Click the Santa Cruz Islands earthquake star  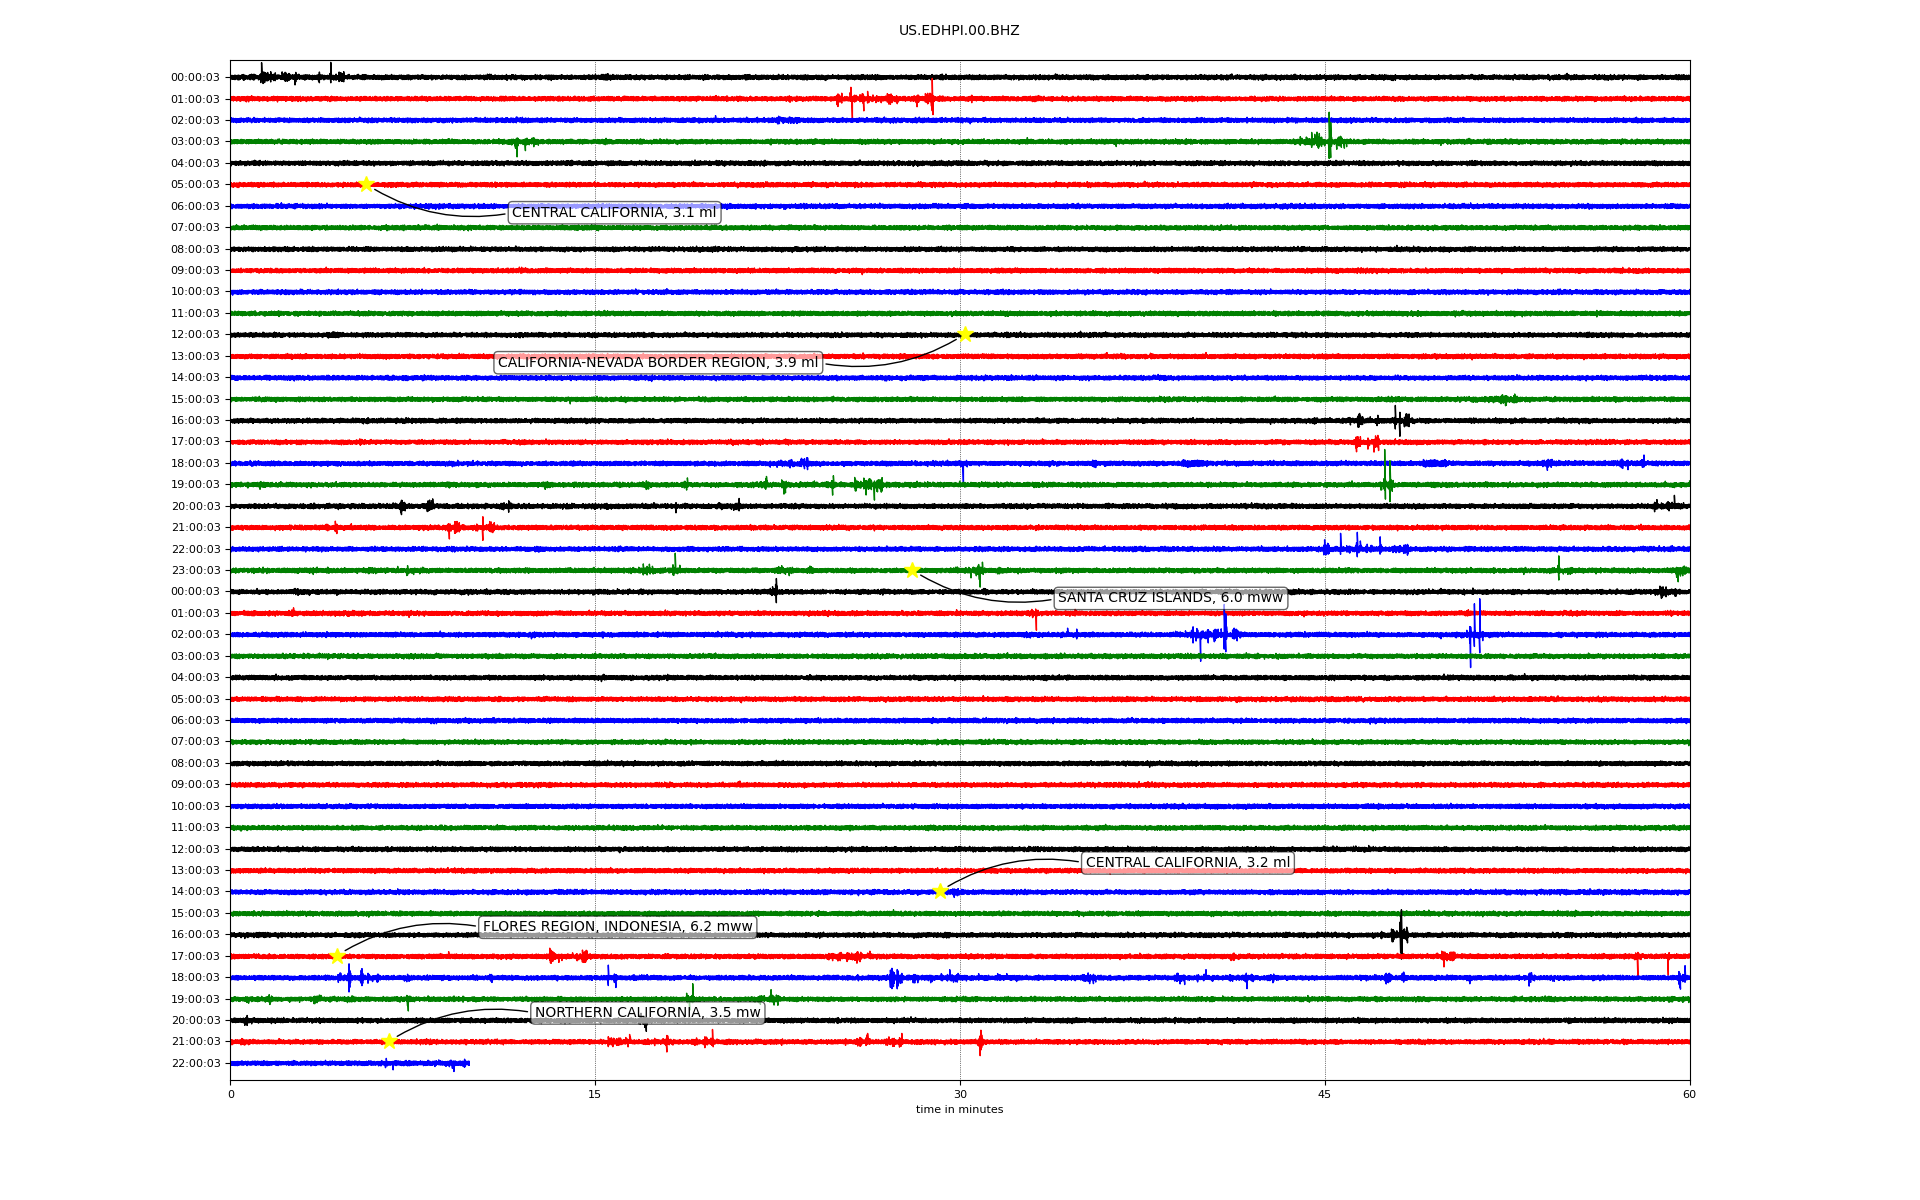(x=912, y=570)
